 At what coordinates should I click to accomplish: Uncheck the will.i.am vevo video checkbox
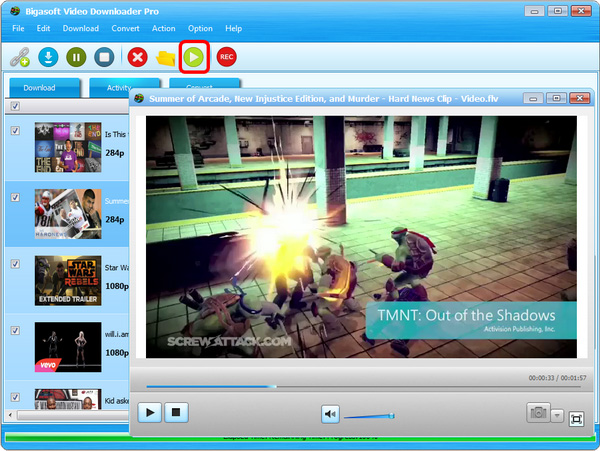[15, 331]
